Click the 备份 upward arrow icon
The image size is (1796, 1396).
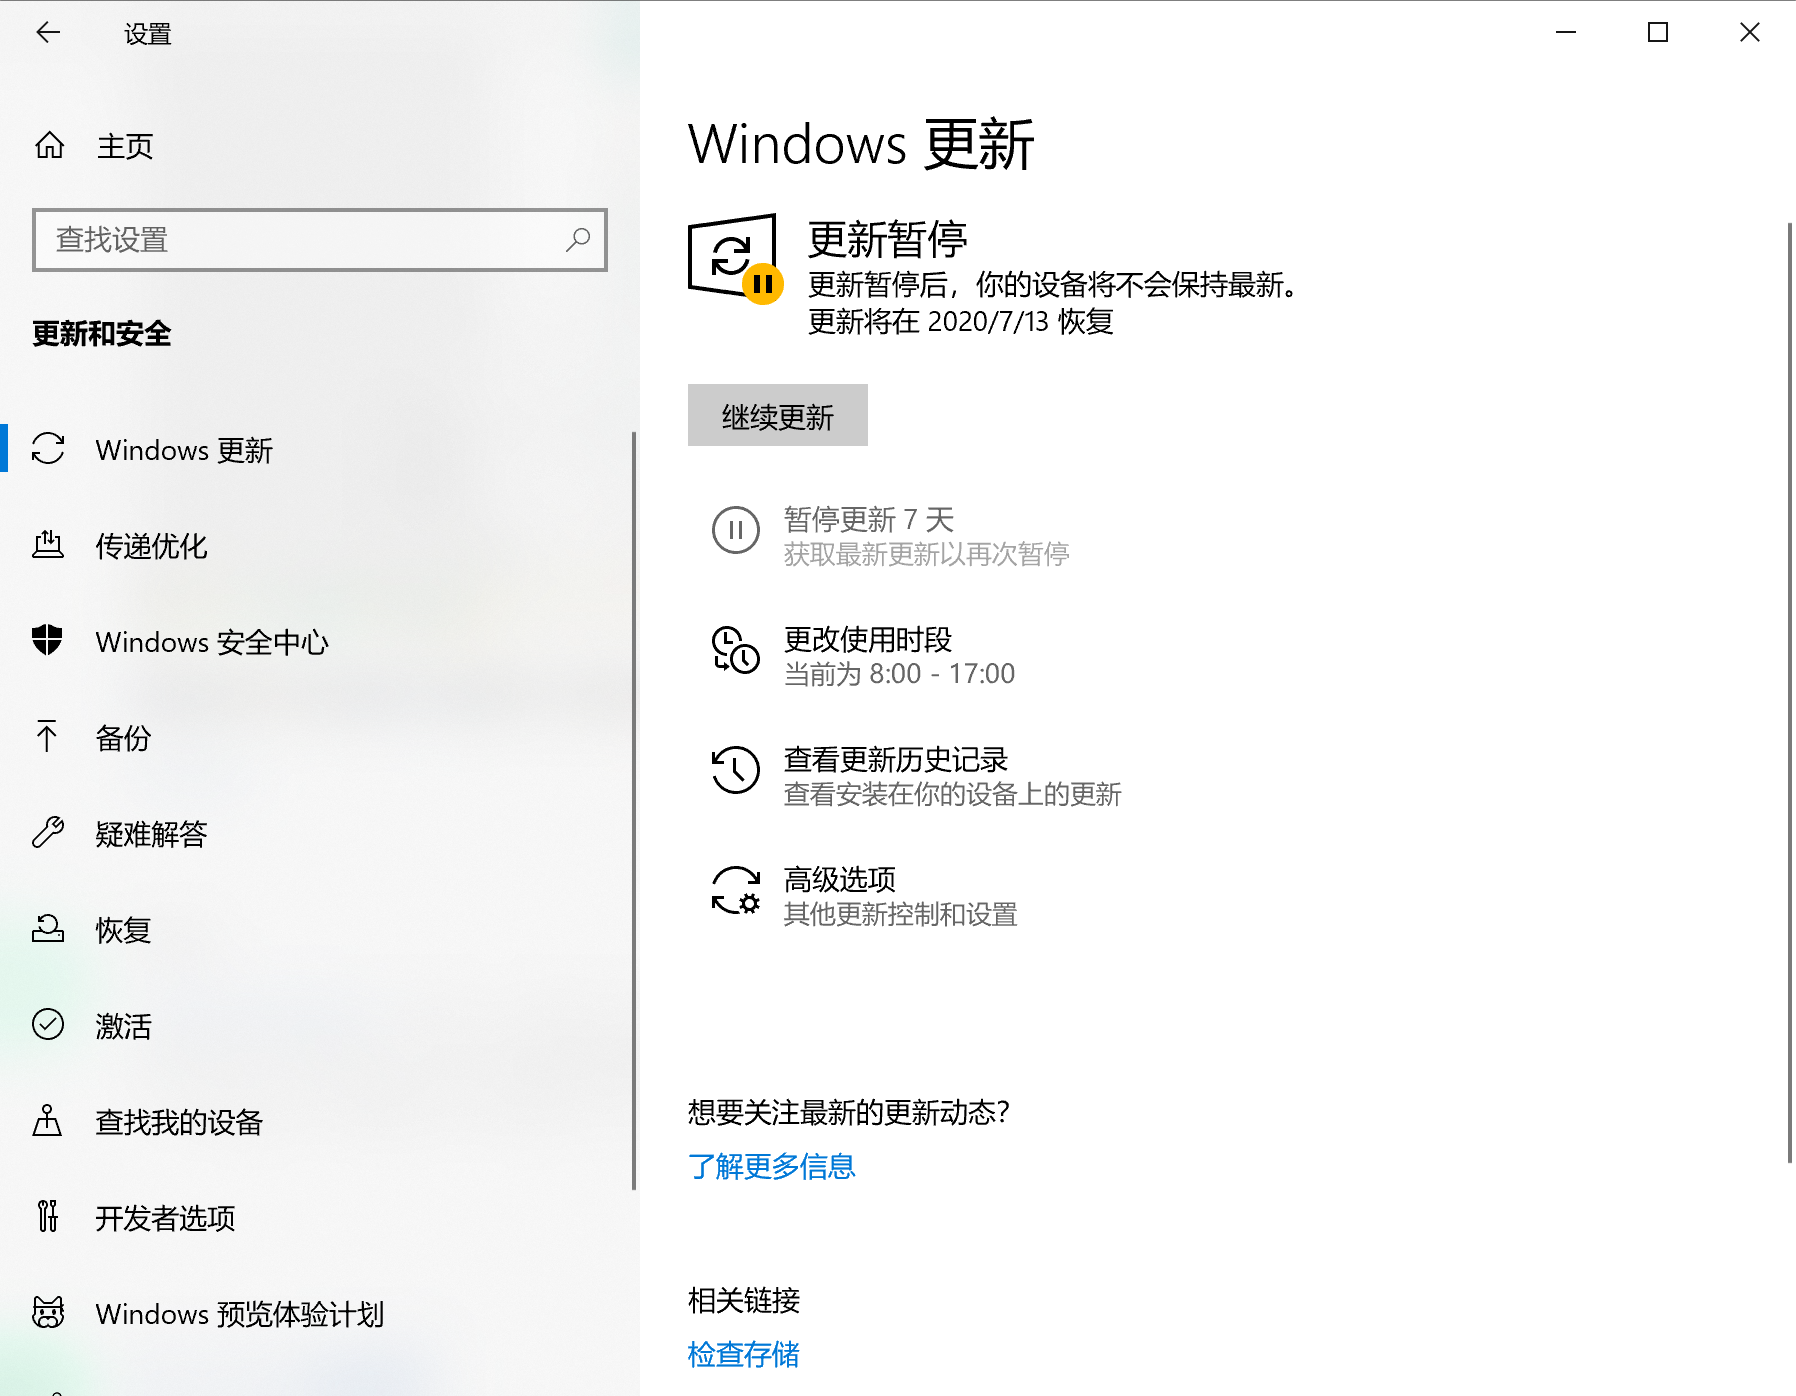[47, 736]
